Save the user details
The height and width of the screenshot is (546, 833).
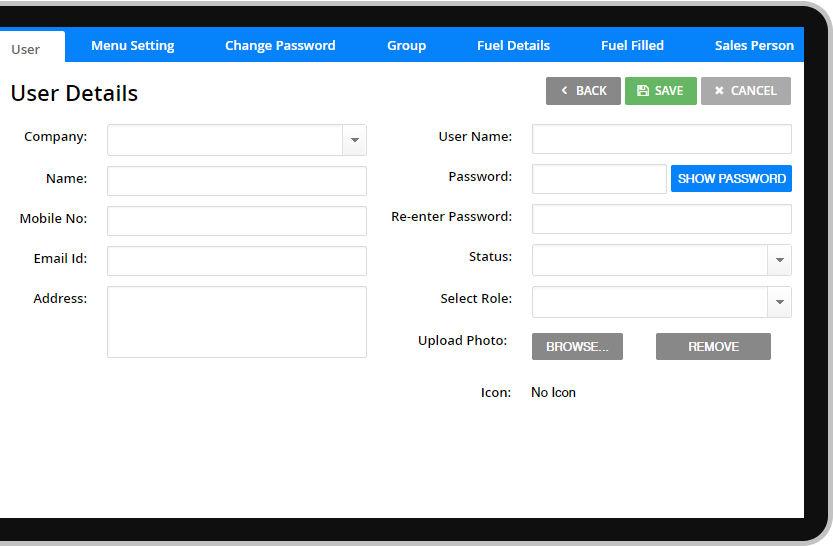point(660,91)
